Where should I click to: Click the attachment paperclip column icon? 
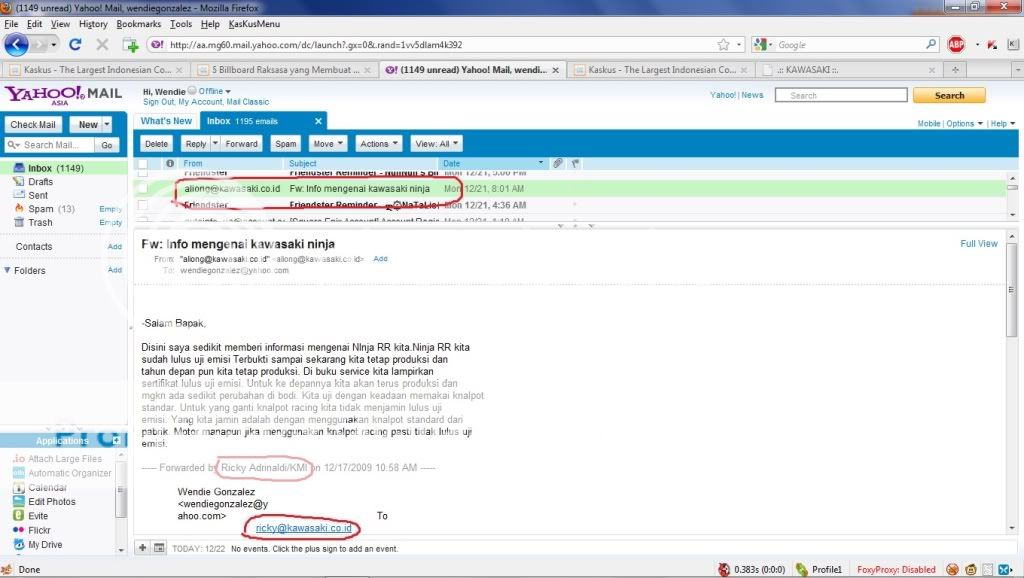pos(558,163)
